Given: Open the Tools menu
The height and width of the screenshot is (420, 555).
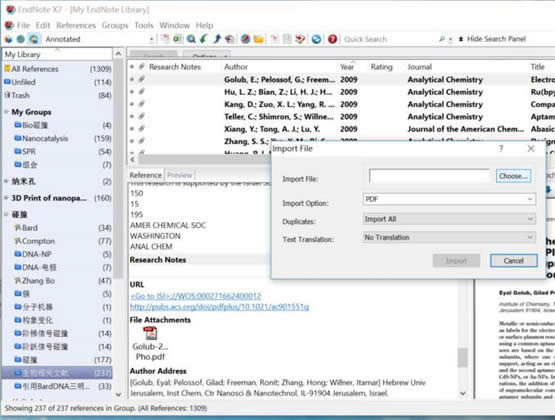Looking at the screenshot, I should [144, 25].
